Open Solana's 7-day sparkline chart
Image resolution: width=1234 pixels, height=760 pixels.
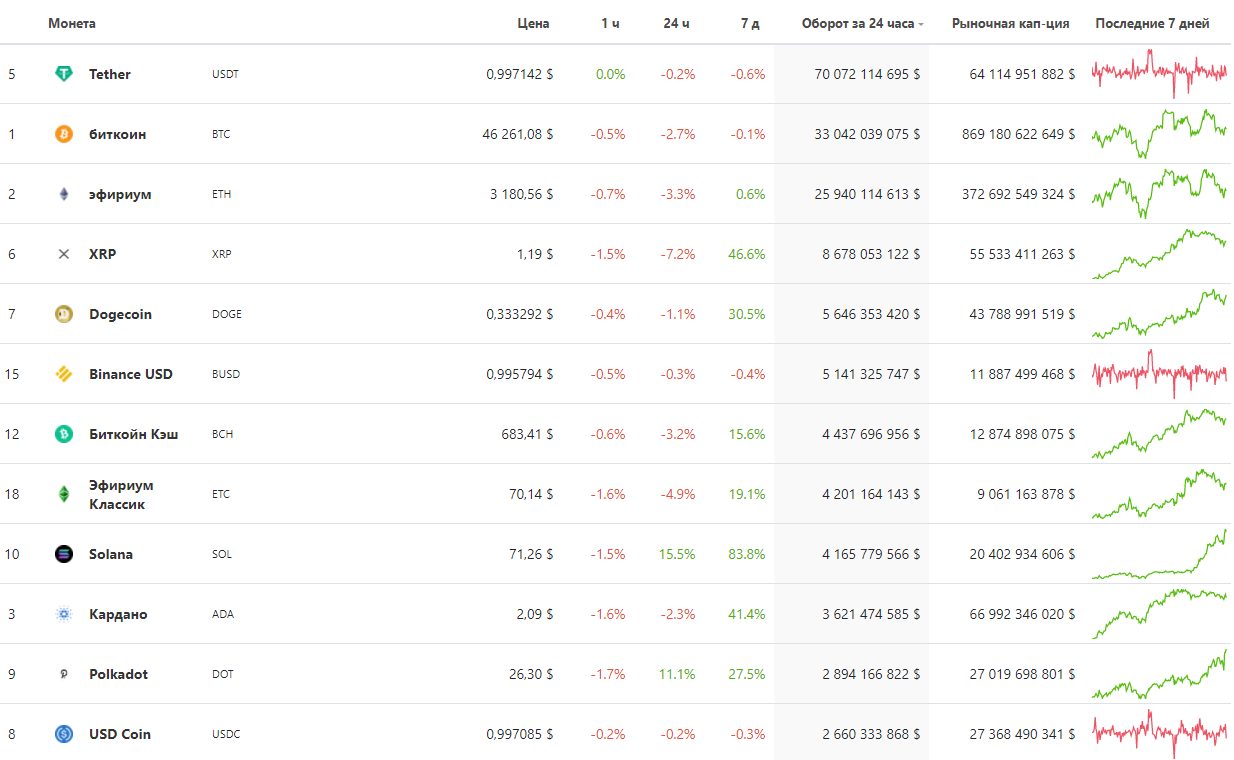(x=1160, y=554)
